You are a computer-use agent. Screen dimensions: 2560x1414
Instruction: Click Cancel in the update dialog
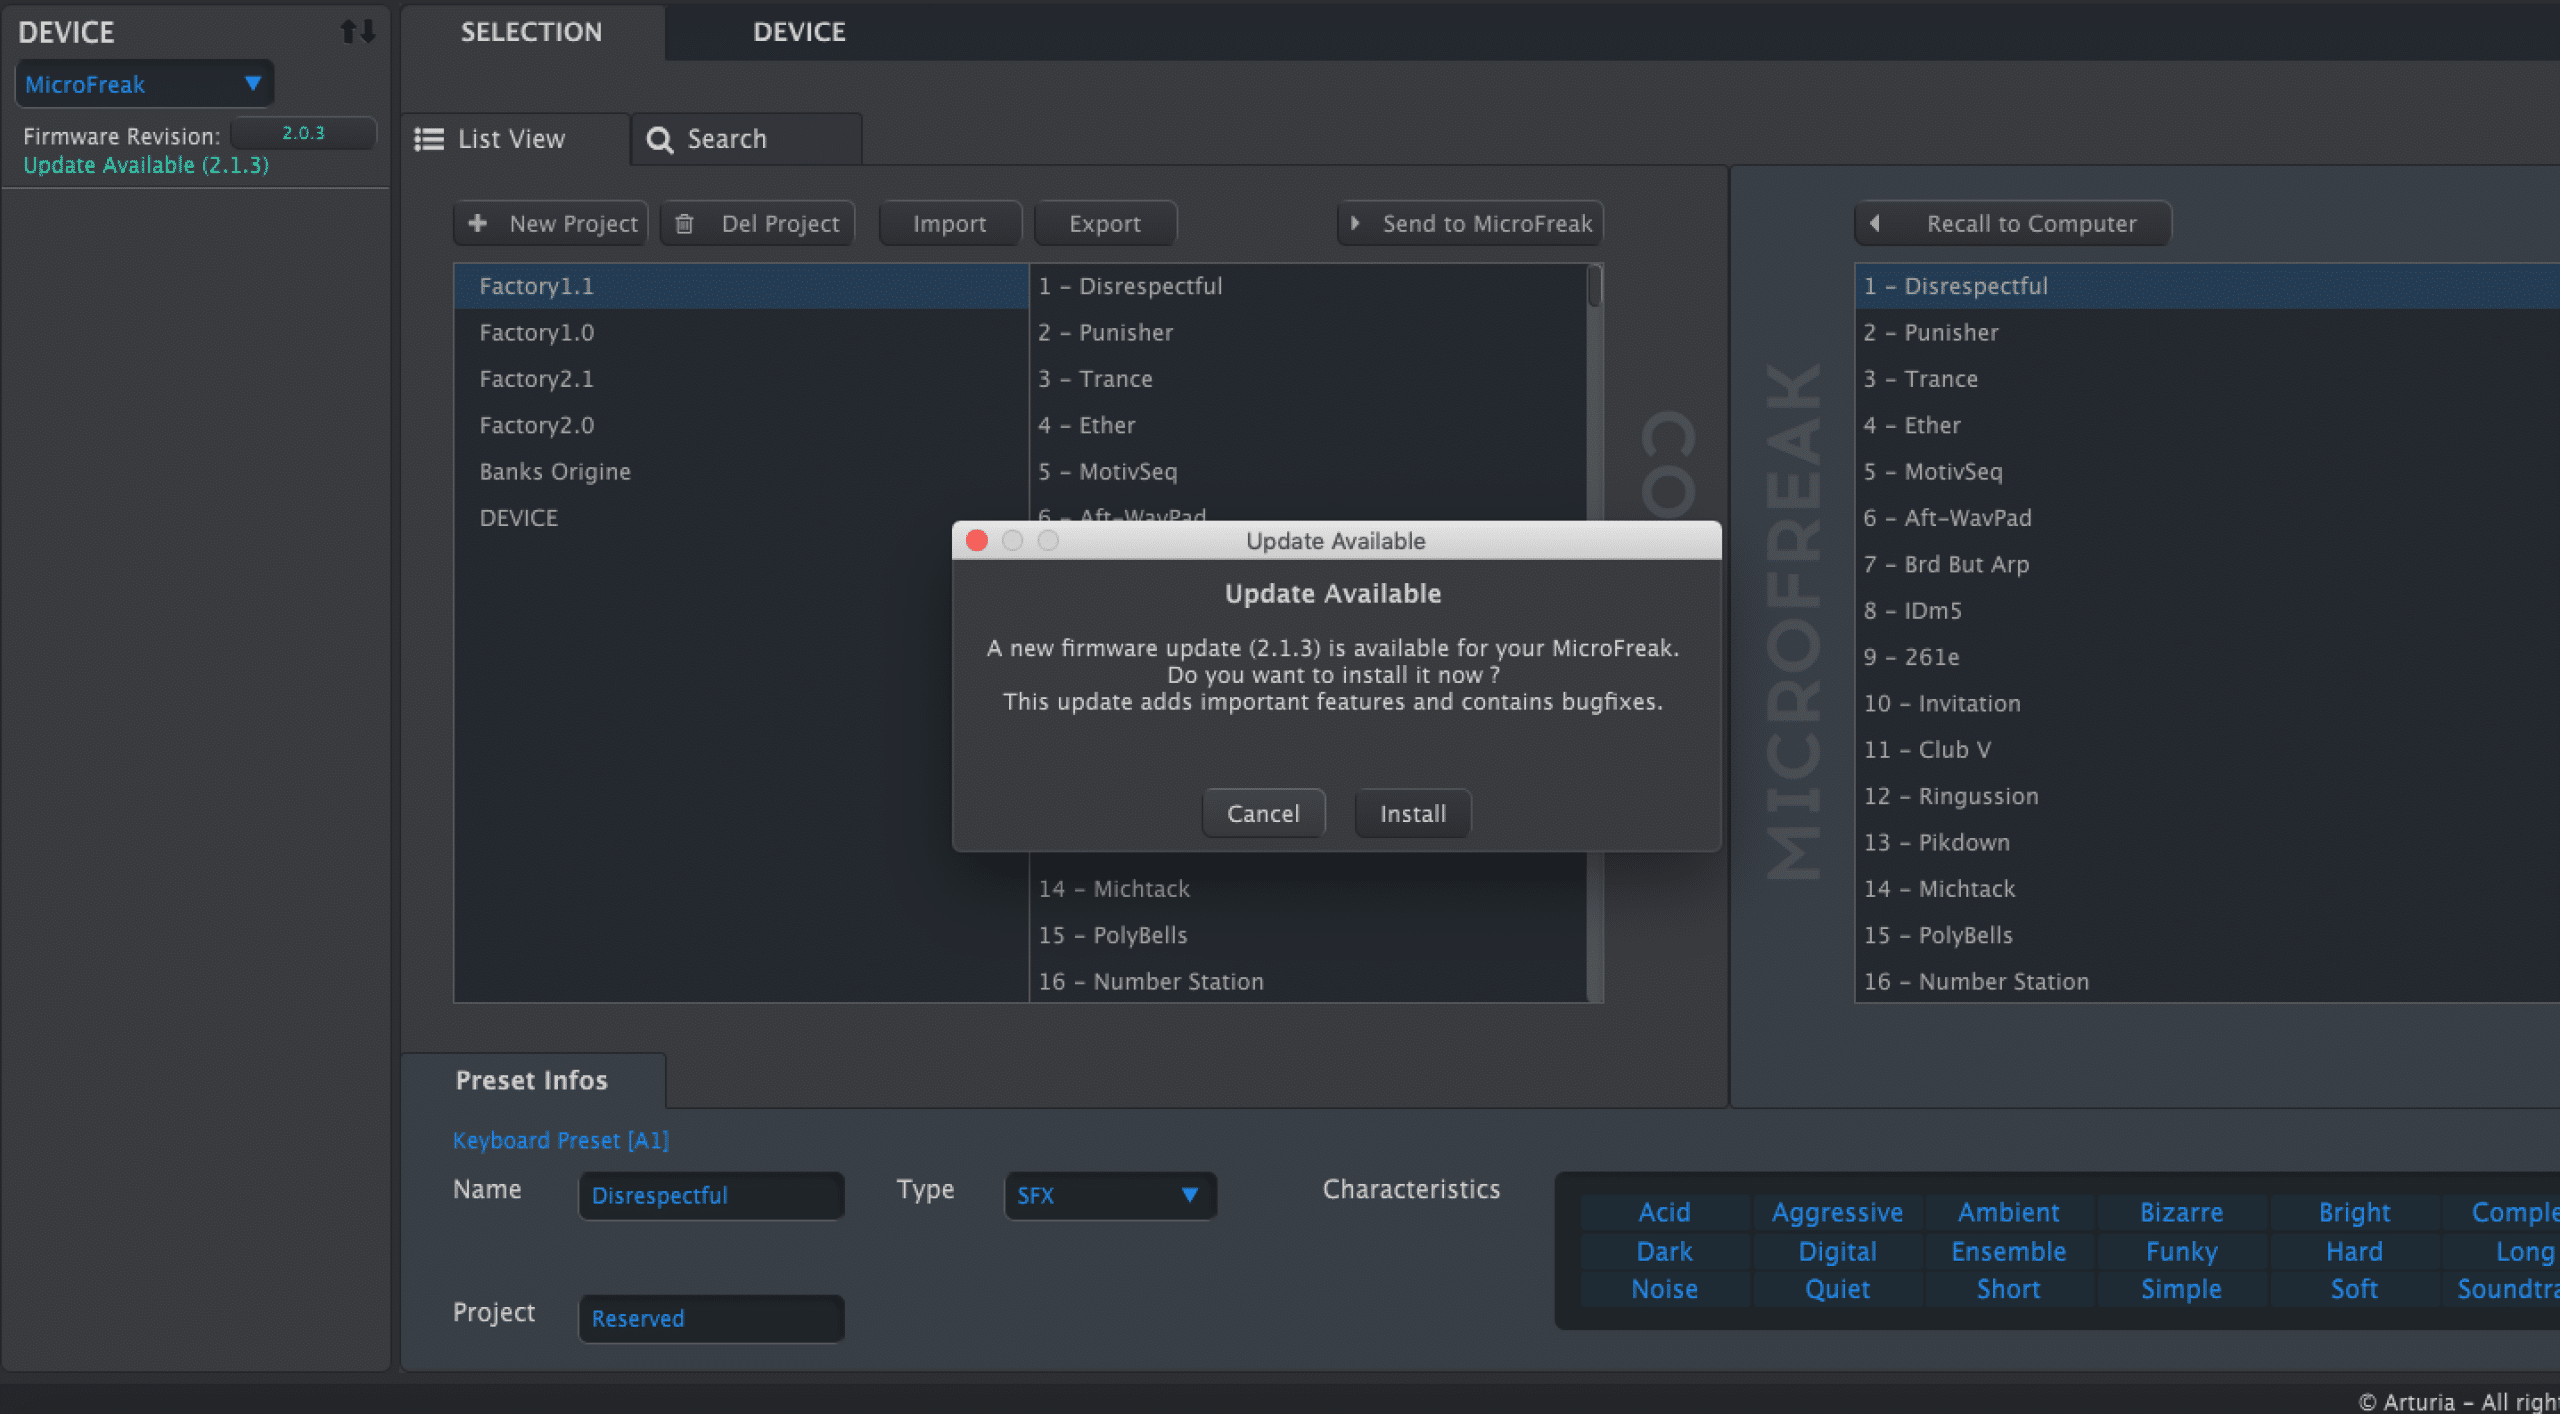1263,813
